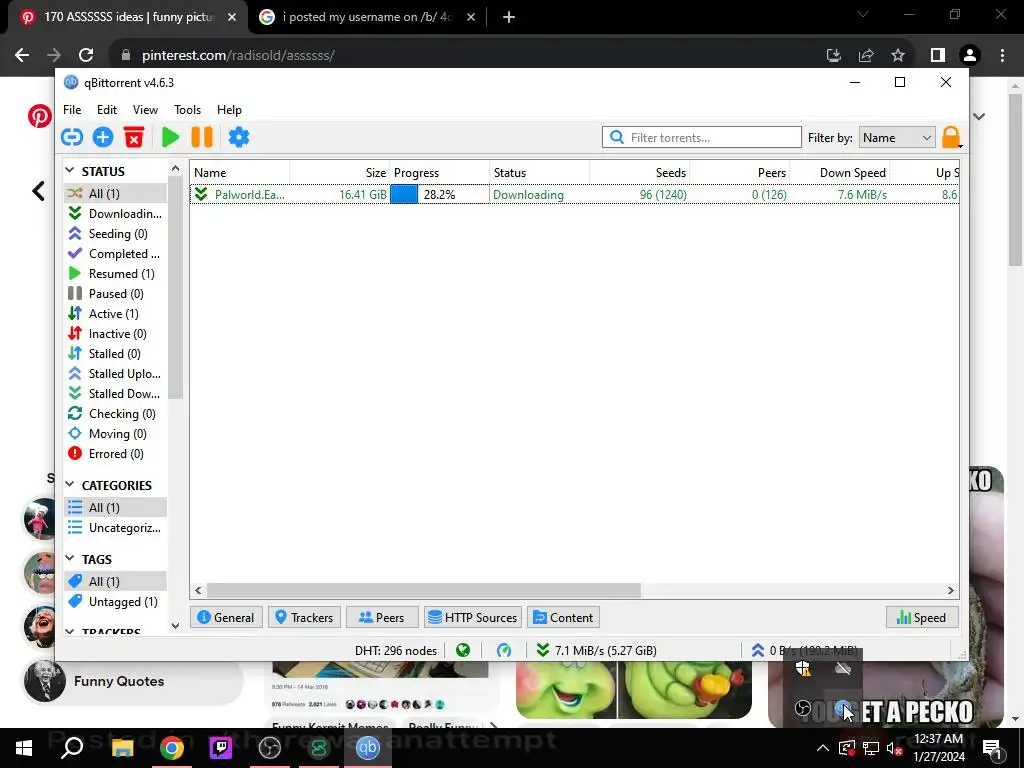Select the Resumed (1) status filter

(116, 274)
